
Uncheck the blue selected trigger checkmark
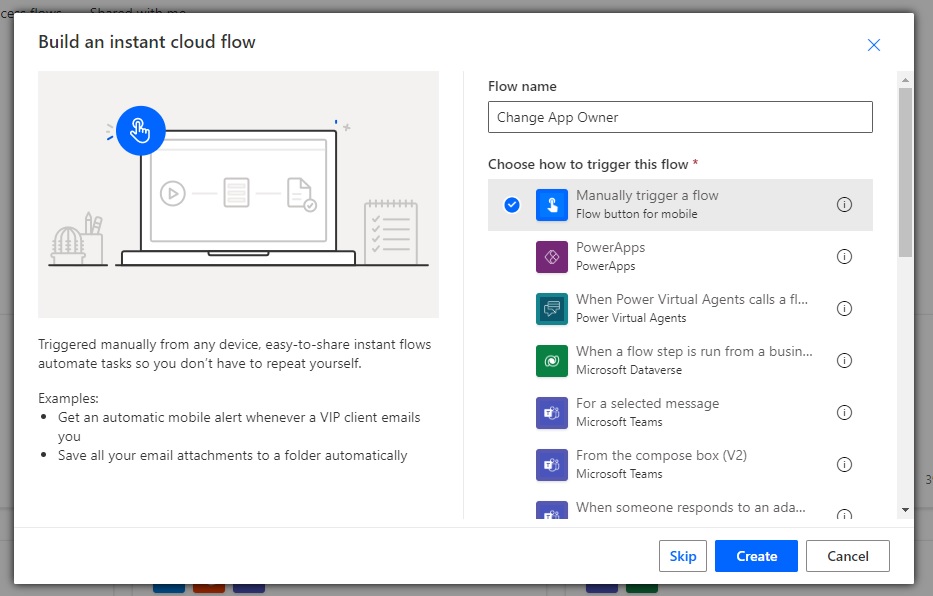[x=512, y=205]
